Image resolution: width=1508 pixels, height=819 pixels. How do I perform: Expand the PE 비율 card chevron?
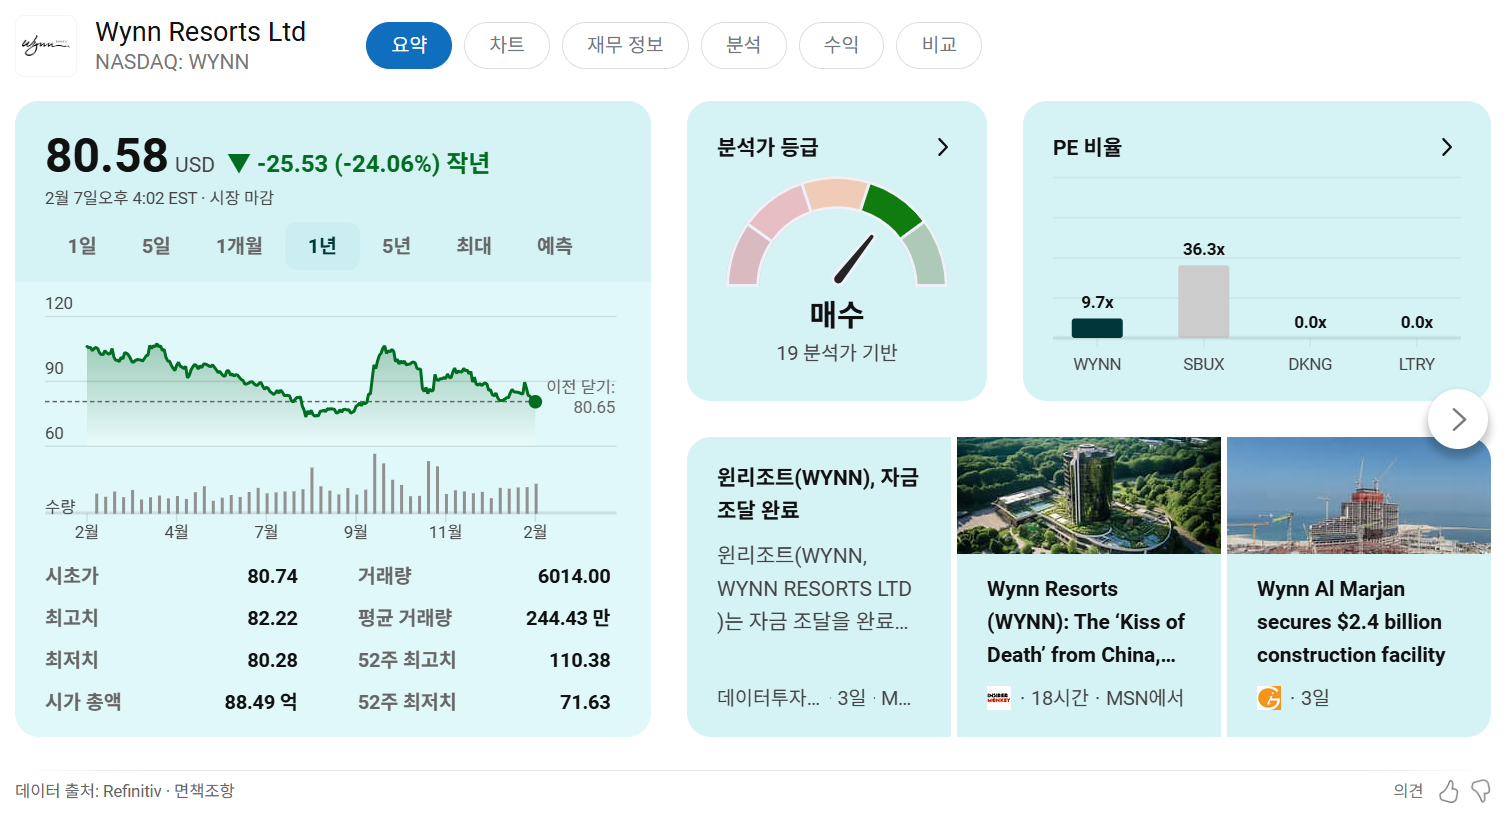pyautogui.click(x=1446, y=147)
